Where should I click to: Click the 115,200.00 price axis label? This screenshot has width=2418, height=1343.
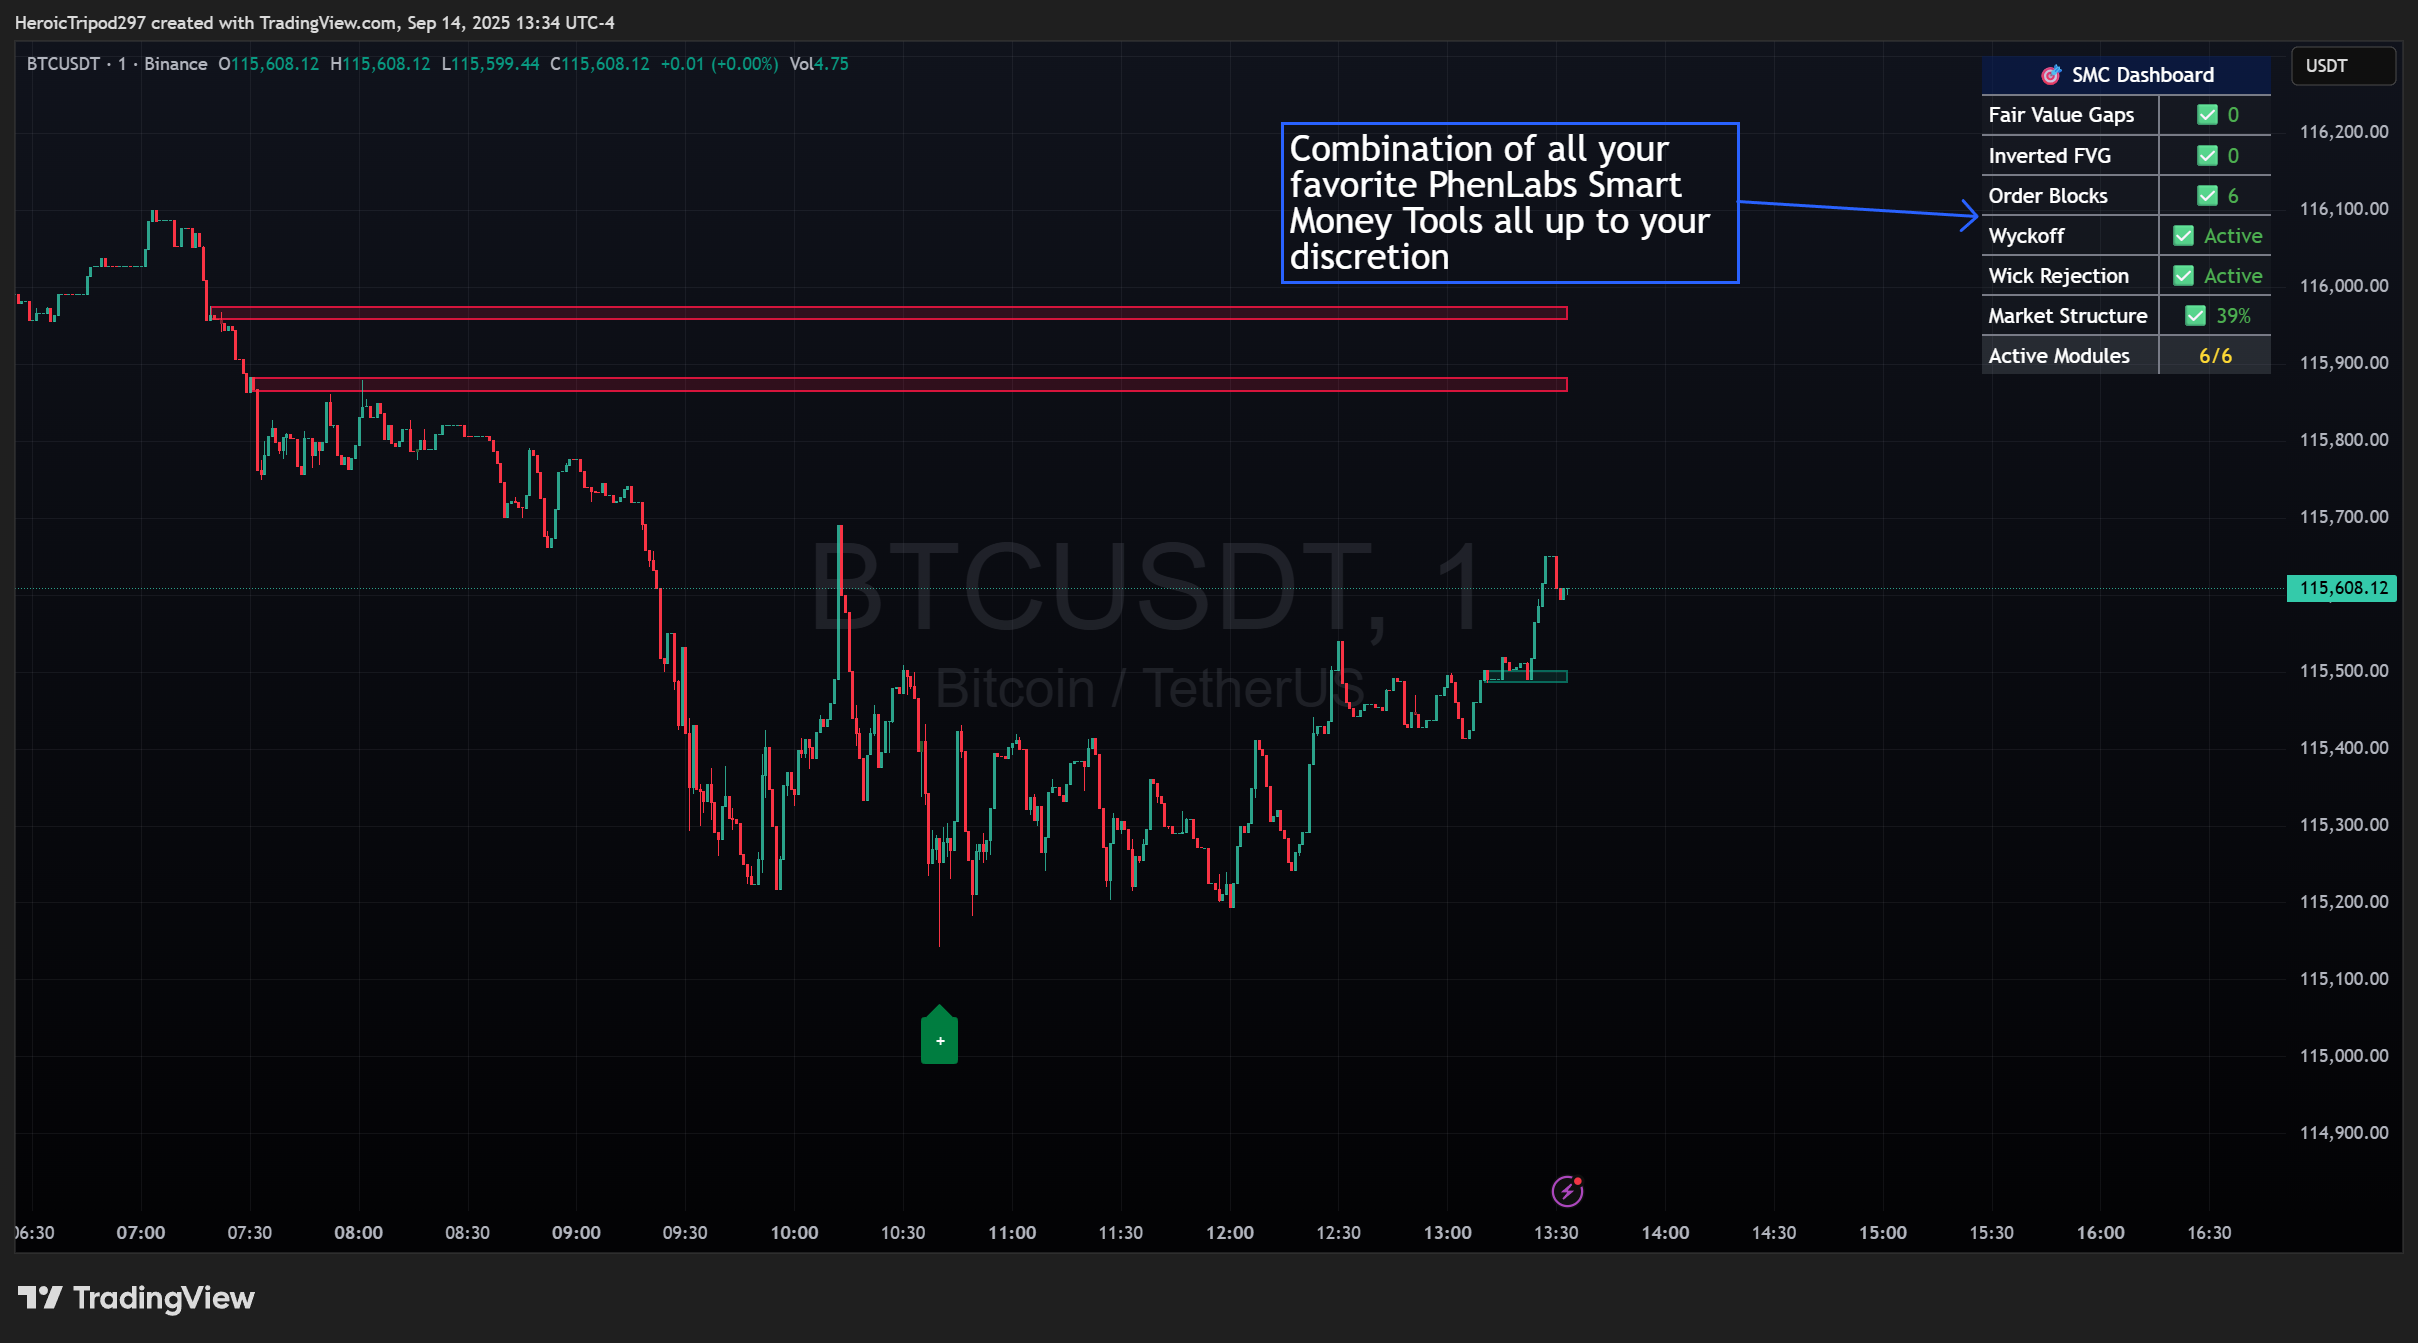[2344, 902]
